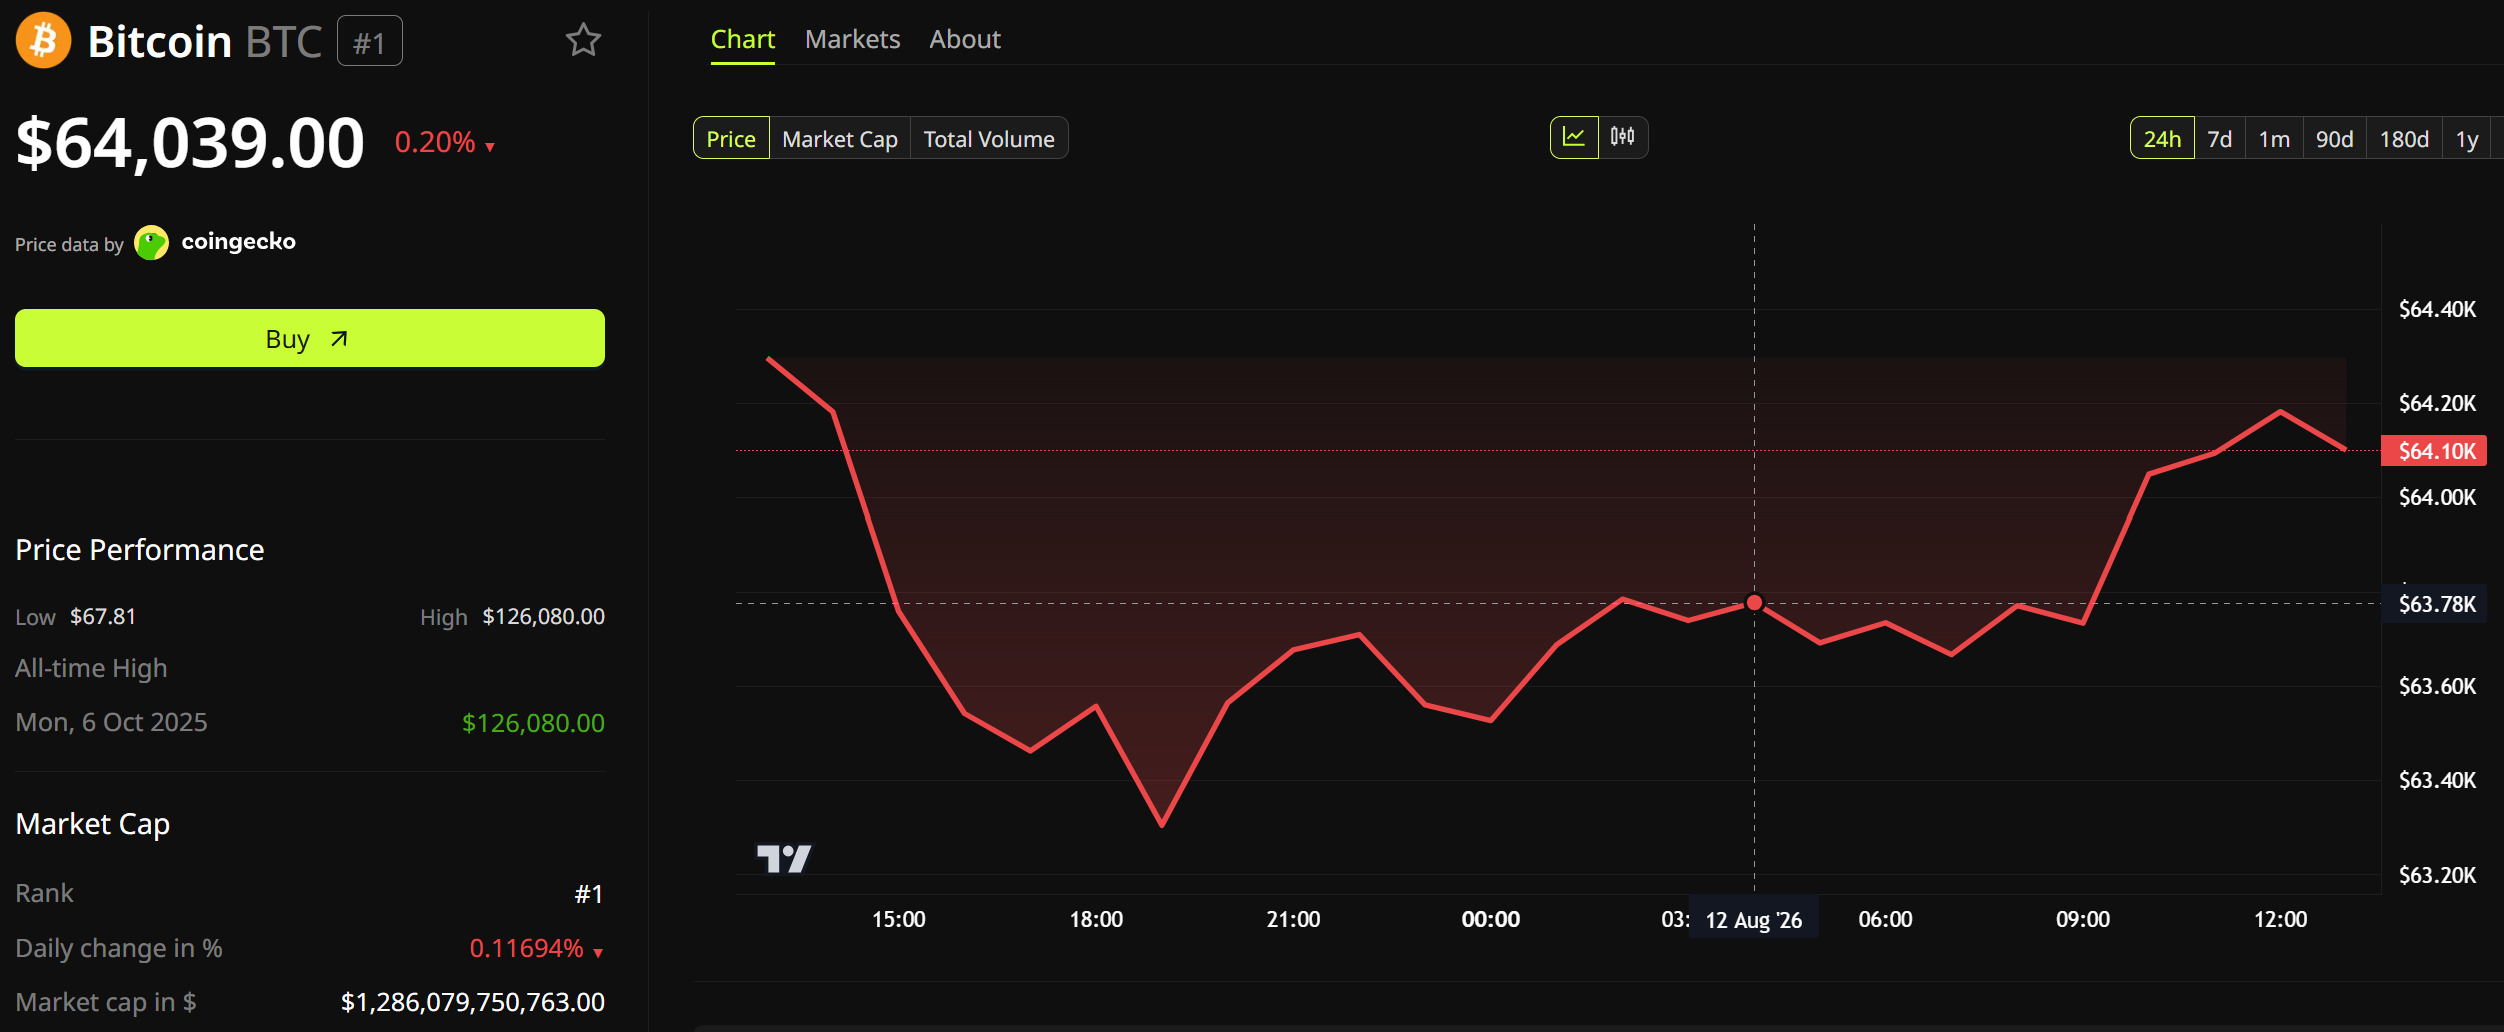Screen dimensions: 2504x1032
Task: Choose the 180d time range
Action: [2404, 139]
